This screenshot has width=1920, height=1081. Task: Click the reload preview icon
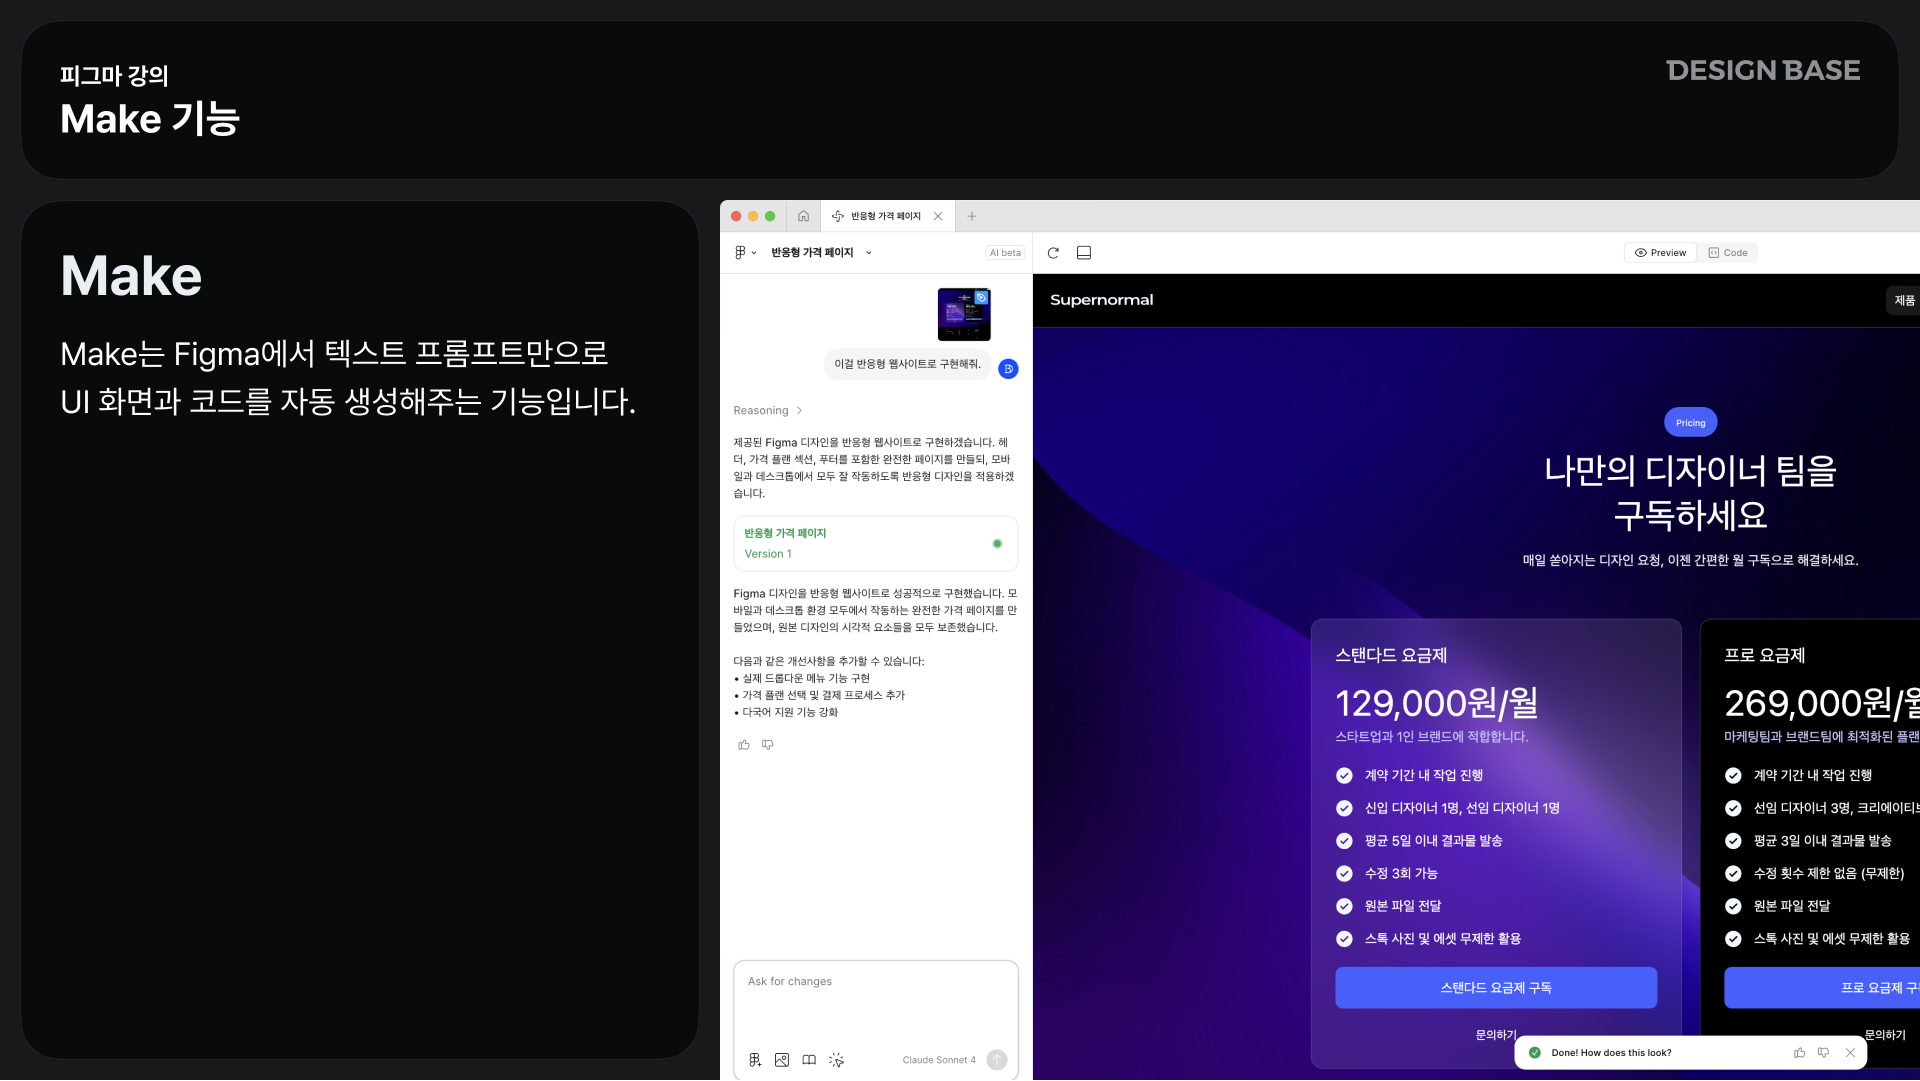1053,253
